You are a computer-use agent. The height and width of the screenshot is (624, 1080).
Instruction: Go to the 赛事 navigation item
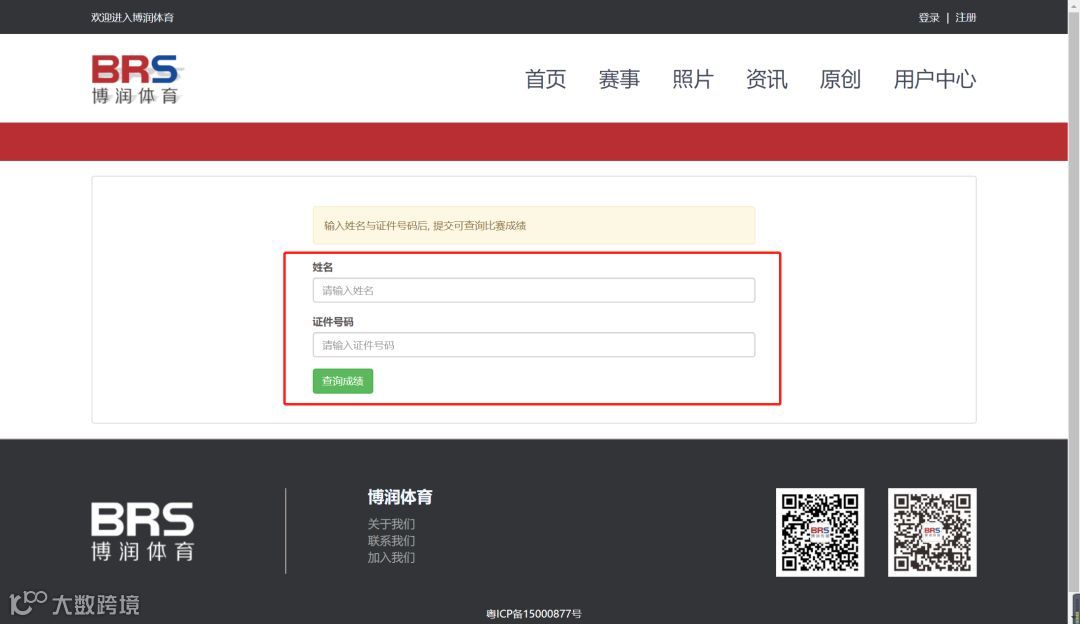click(x=619, y=79)
